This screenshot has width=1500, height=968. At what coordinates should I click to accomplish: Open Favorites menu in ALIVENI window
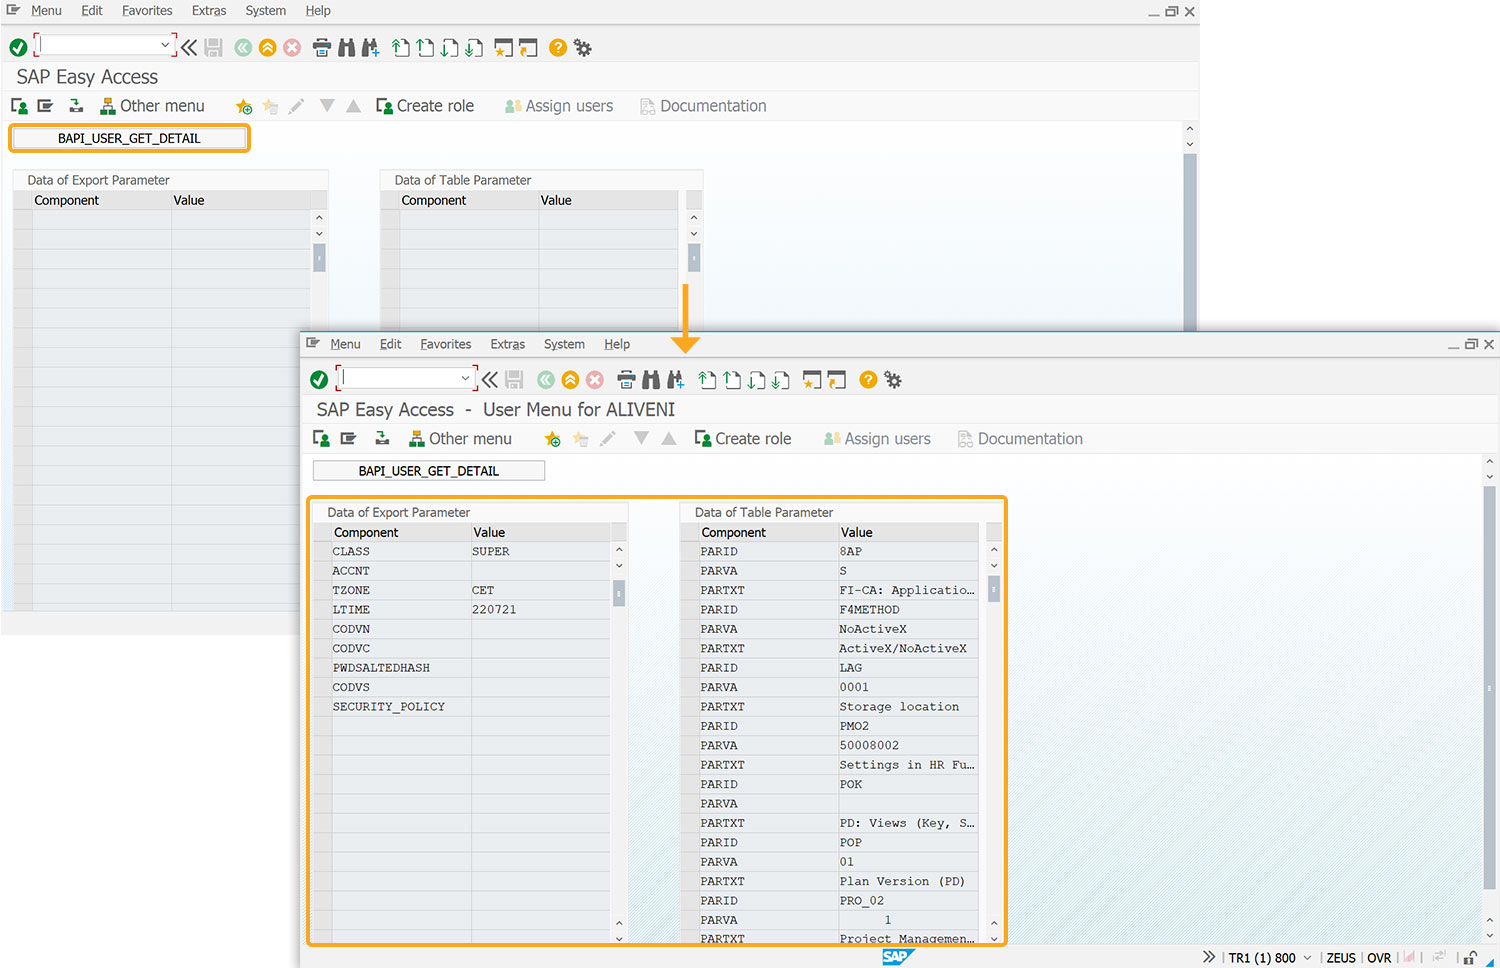[x=445, y=344]
